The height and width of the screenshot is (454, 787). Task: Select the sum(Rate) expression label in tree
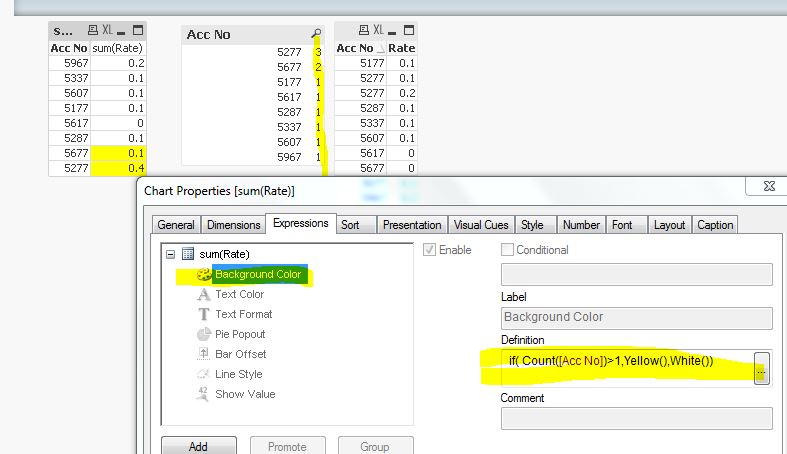click(x=224, y=254)
